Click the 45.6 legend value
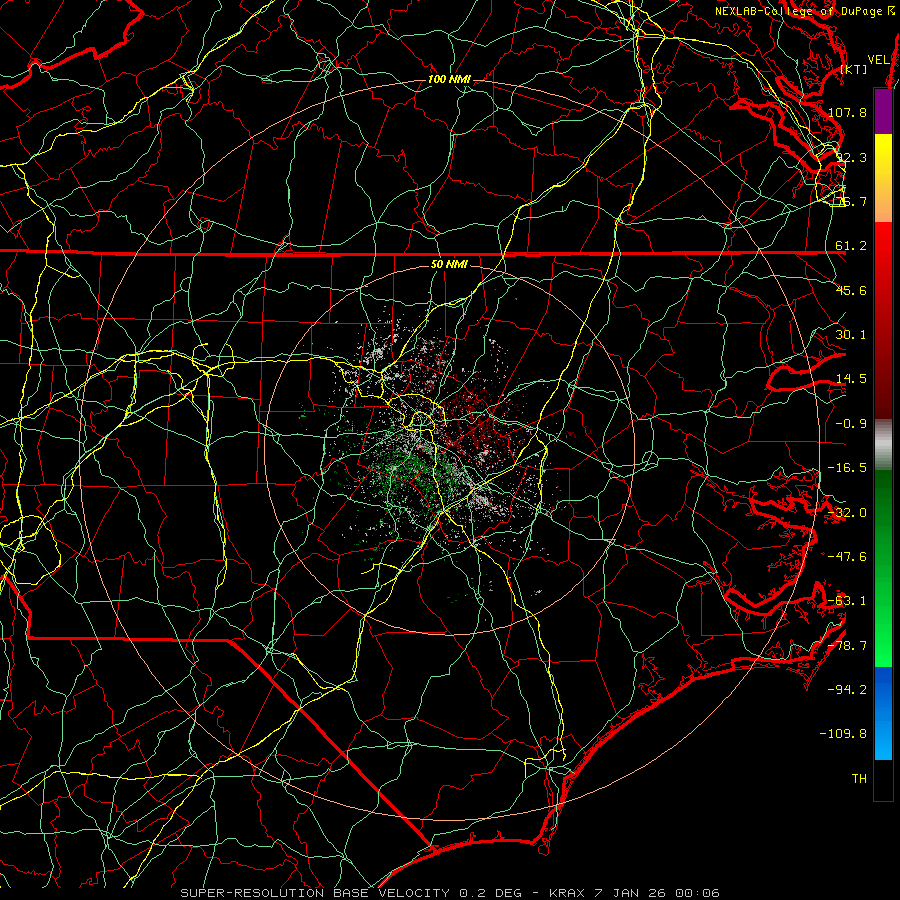The height and width of the screenshot is (900, 900). tap(851, 290)
